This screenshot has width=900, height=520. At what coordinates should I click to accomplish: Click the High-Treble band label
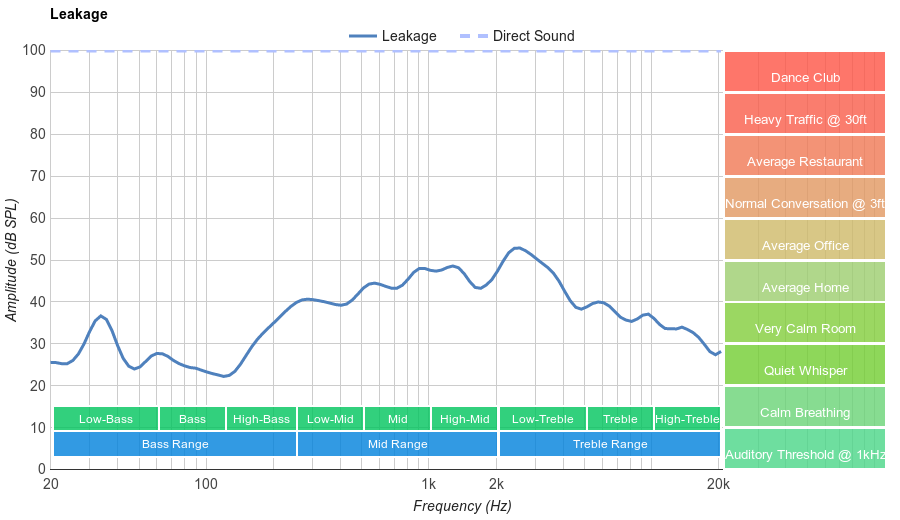(687, 419)
